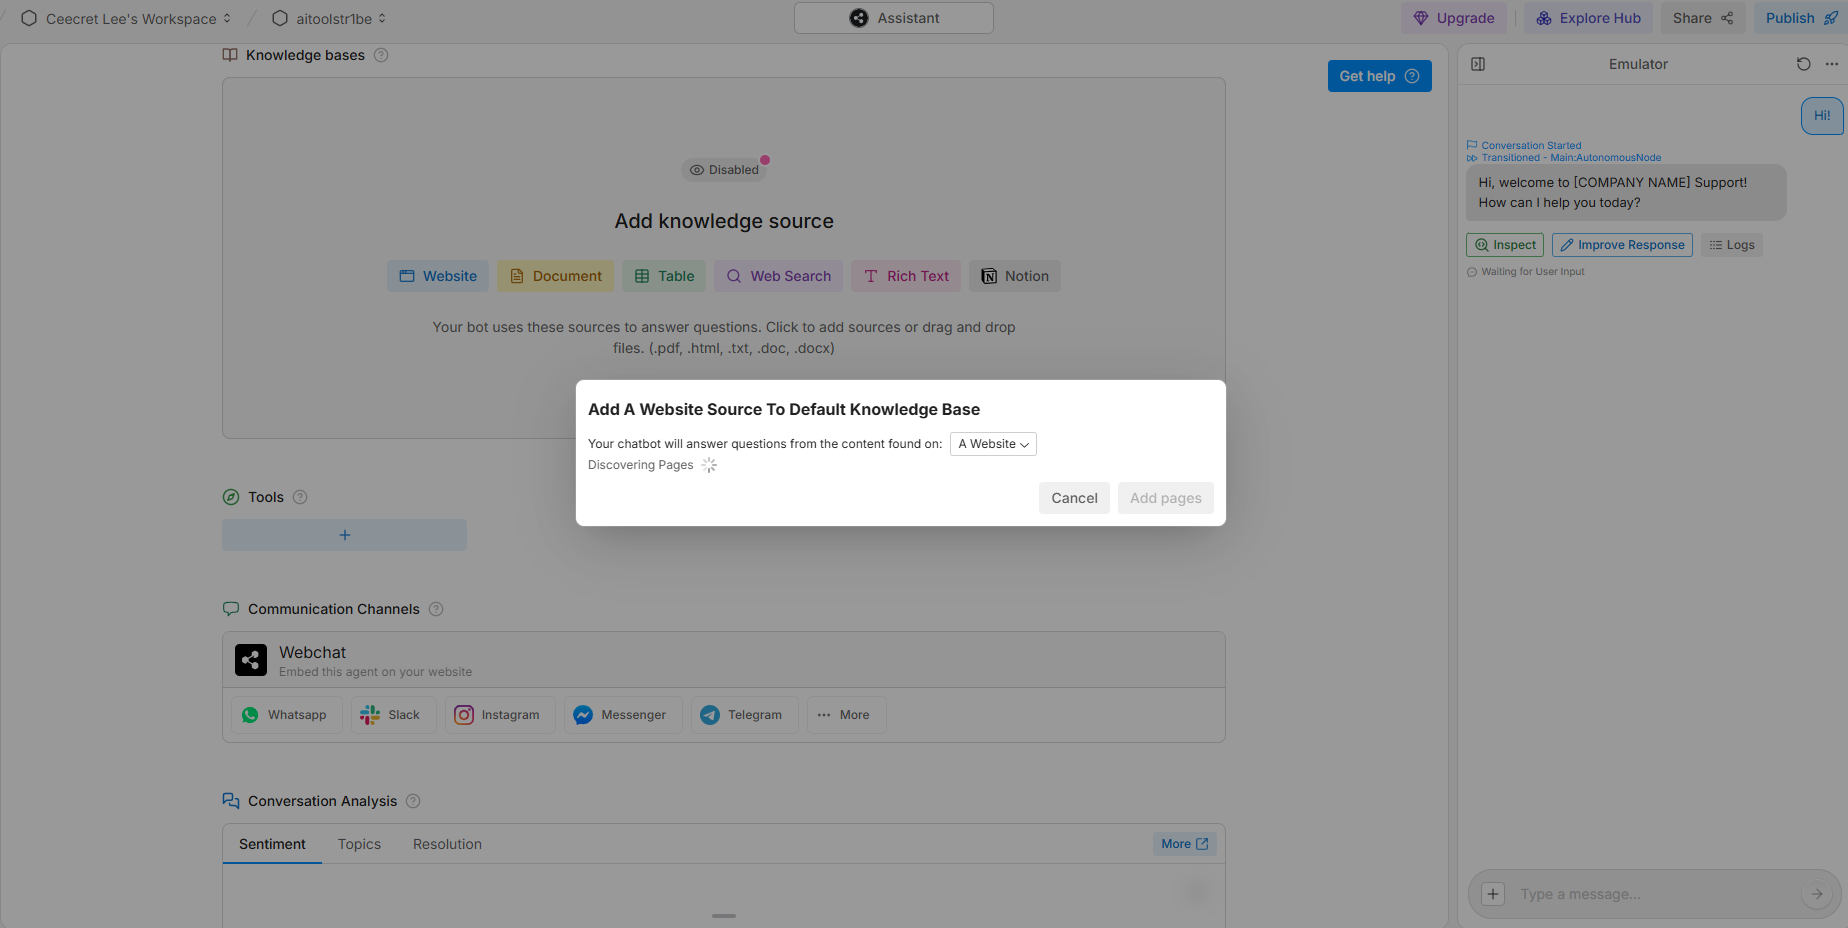The image size is (1848, 928).
Task: Open the A Website source dropdown
Action: pos(992,443)
